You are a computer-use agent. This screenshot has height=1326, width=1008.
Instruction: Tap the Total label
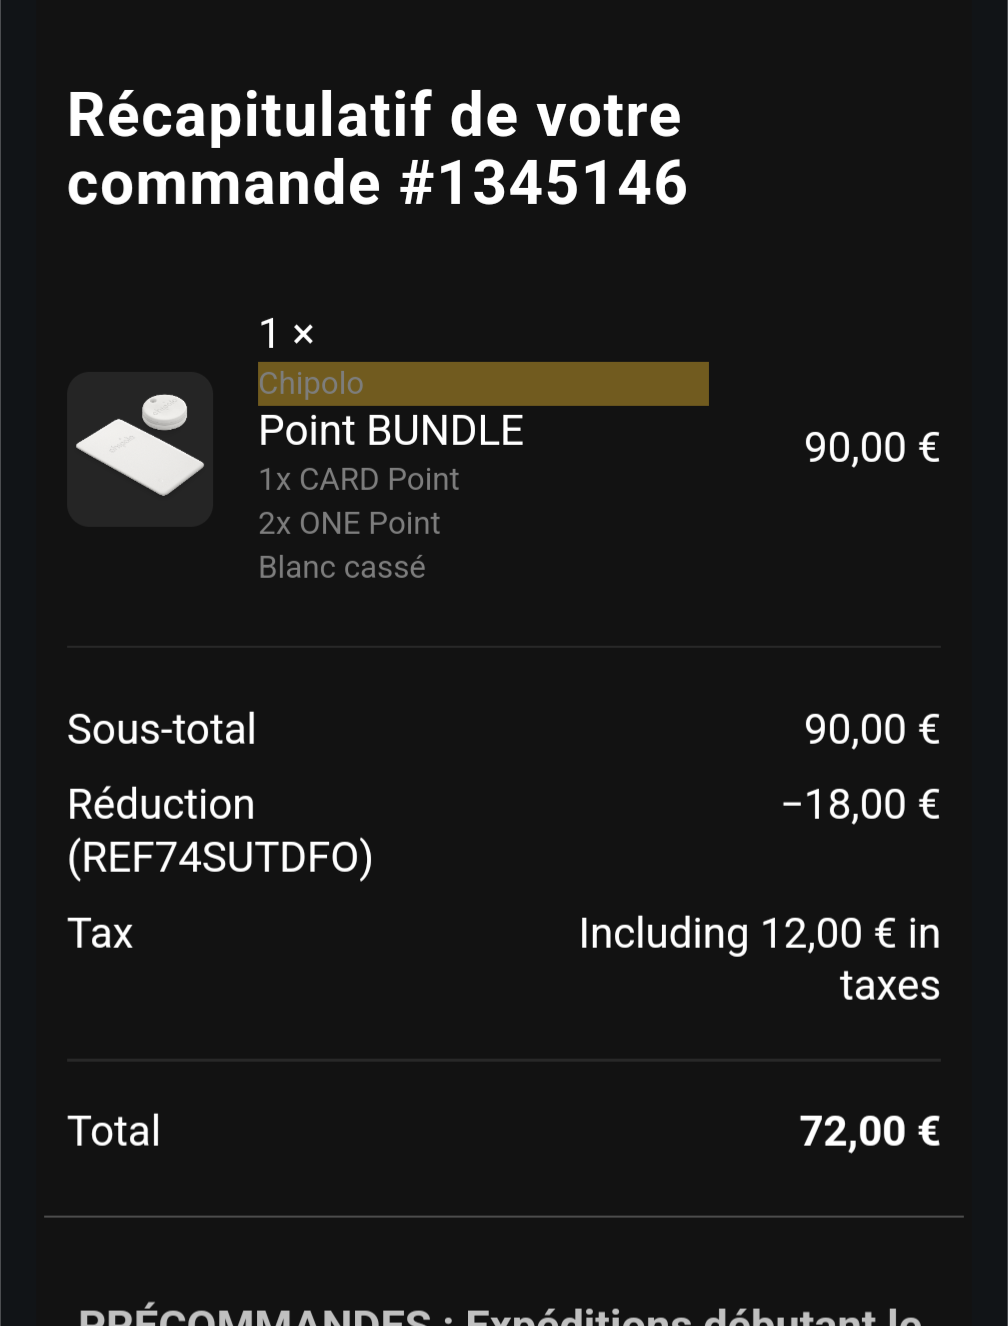click(x=114, y=1131)
